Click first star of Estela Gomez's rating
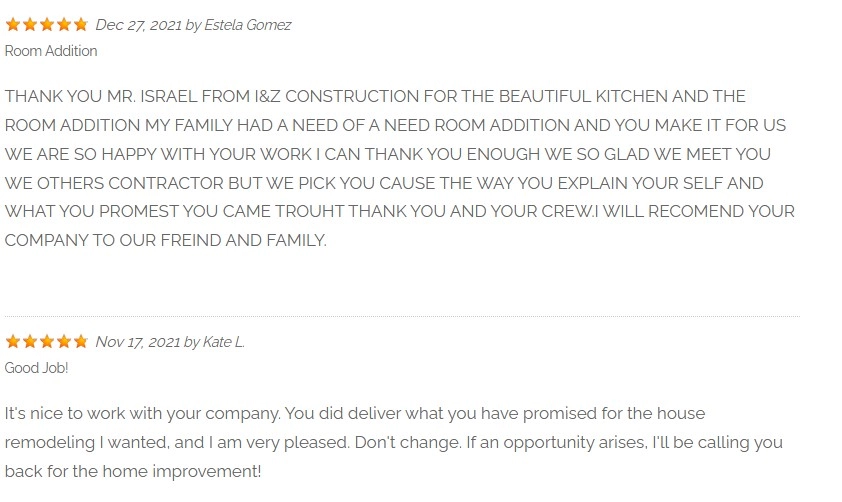 13,25
